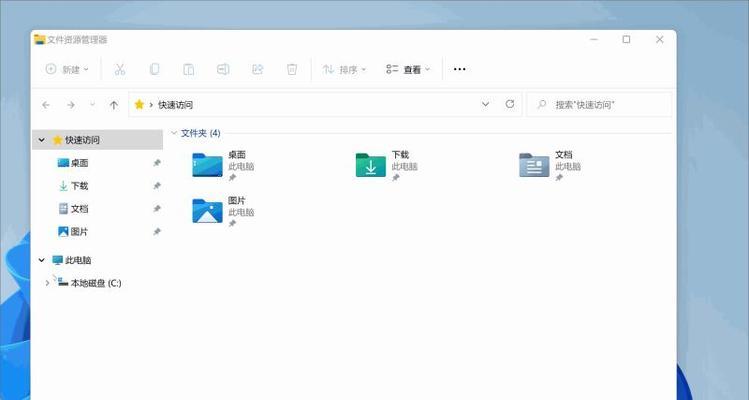Image resolution: width=749 pixels, height=400 pixels.
Task: Click the Share icon in toolbar
Action: pyautogui.click(x=257, y=69)
